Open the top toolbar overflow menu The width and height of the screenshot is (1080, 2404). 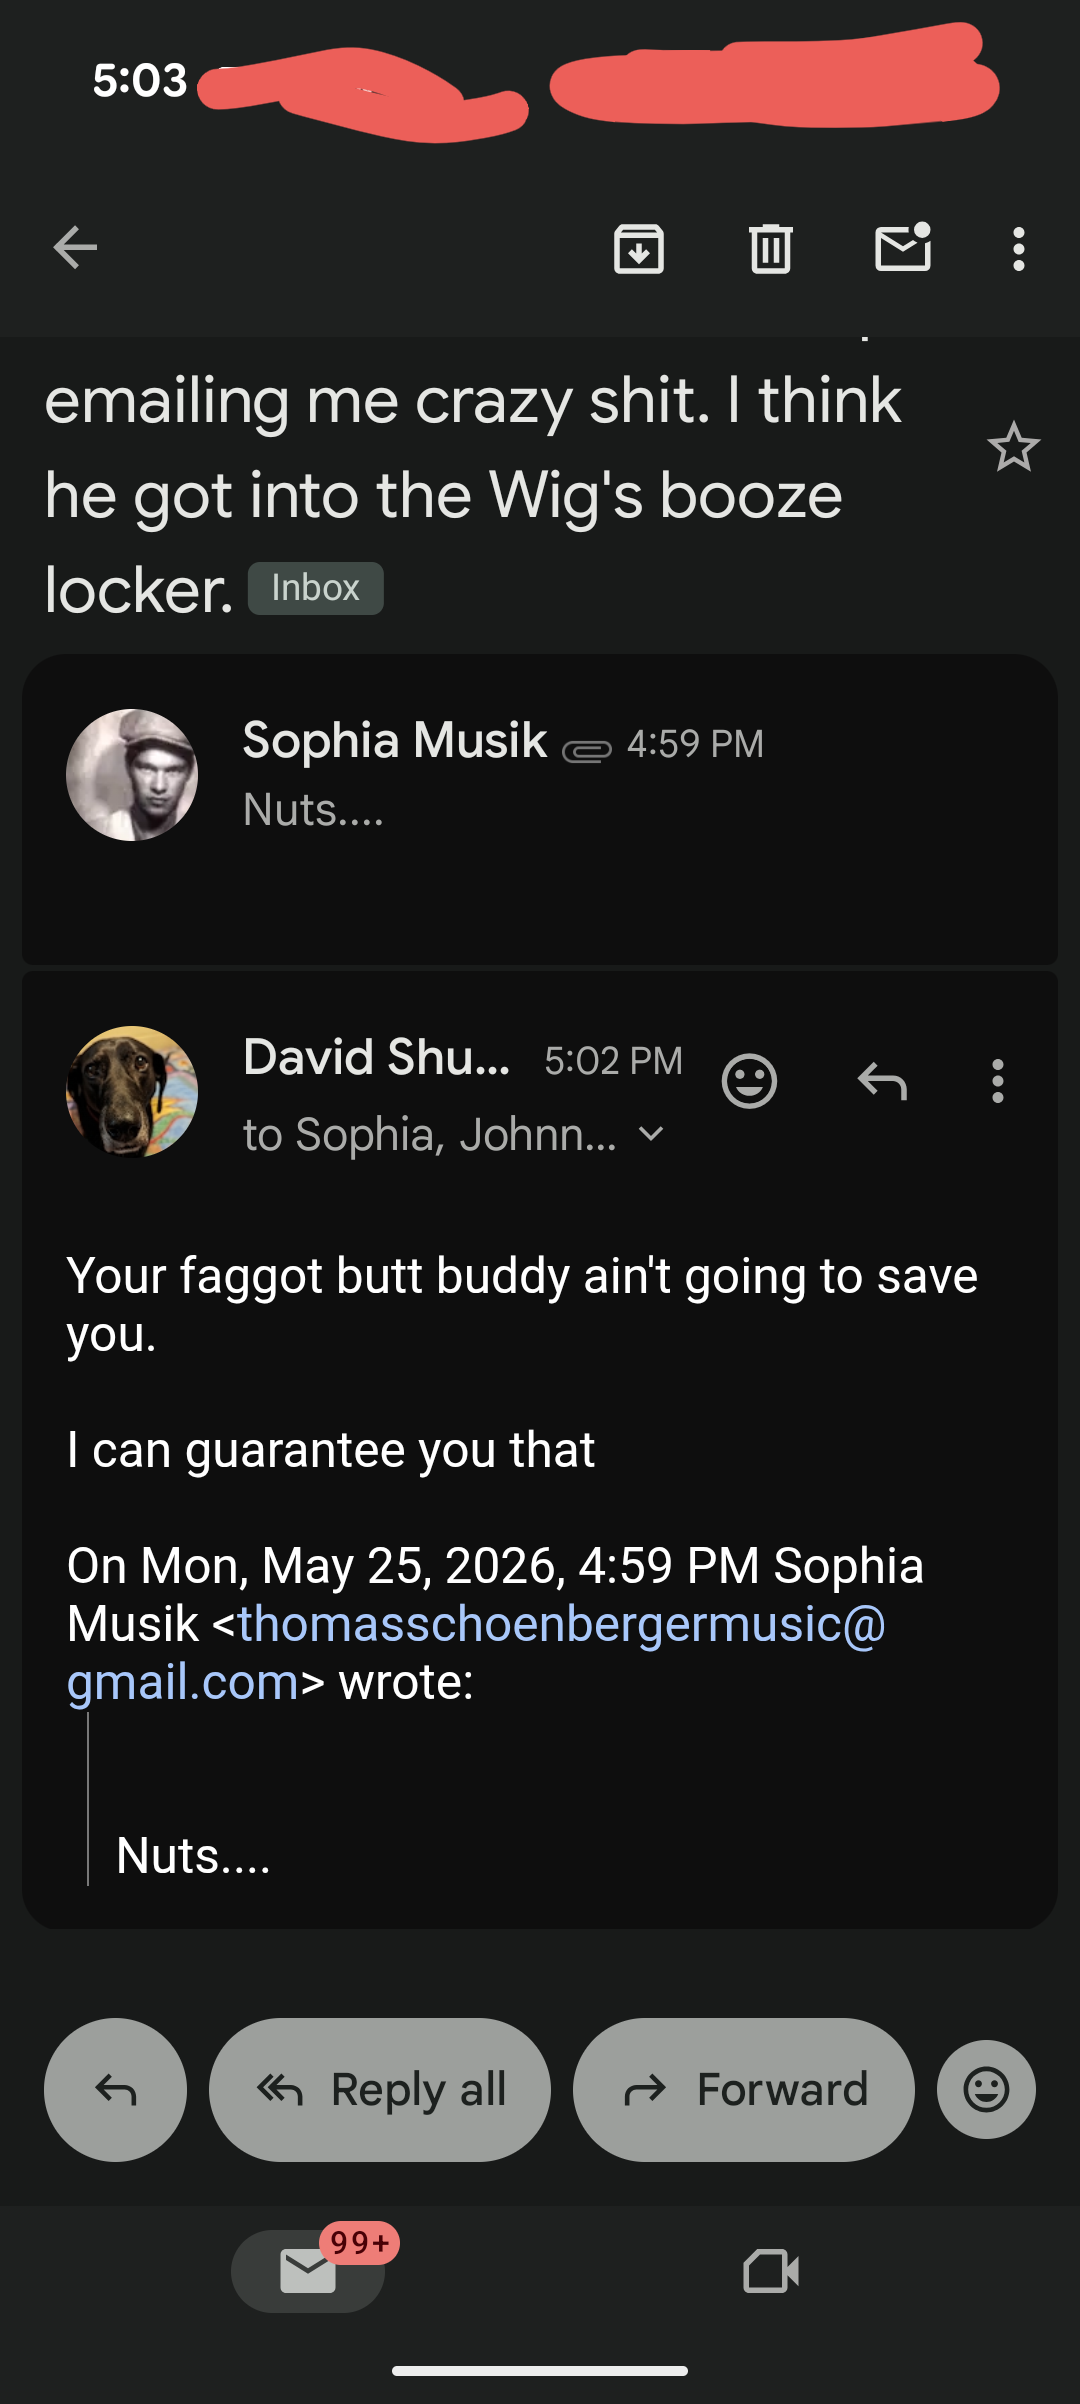coord(1018,248)
